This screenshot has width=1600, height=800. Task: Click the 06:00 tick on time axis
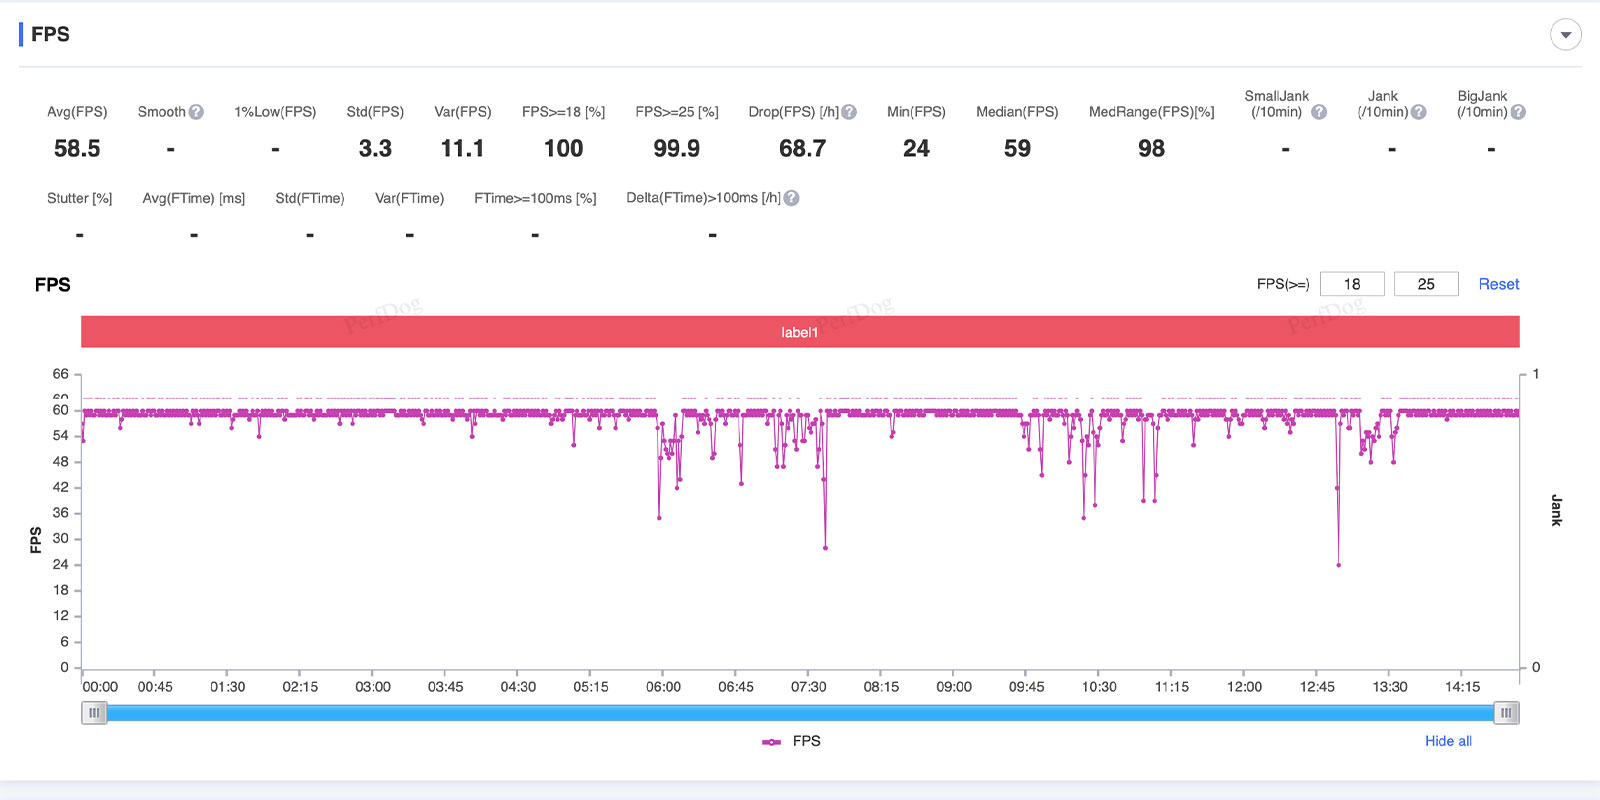point(663,687)
